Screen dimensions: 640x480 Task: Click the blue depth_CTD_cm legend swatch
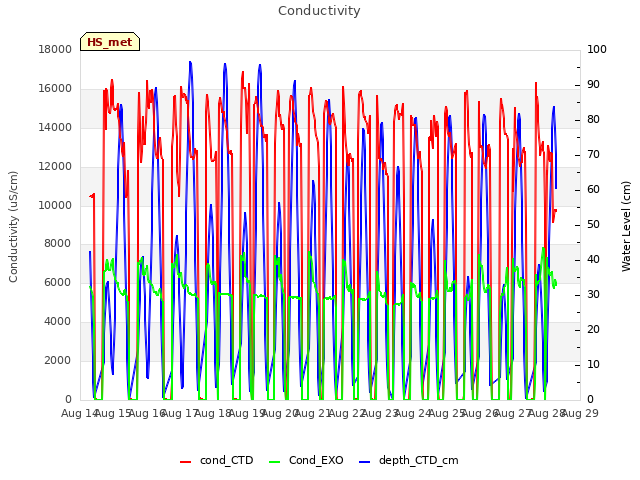364,462
